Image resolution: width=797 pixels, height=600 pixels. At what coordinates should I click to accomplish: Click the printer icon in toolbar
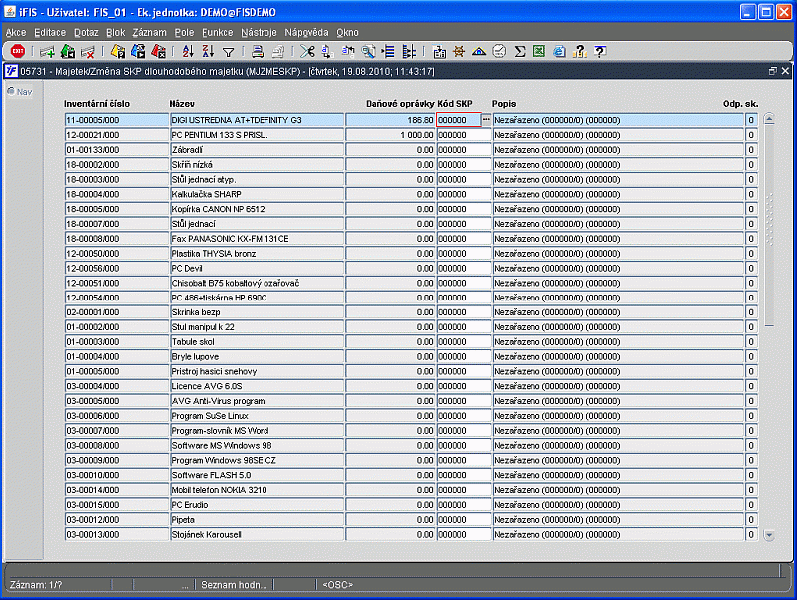coord(258,51)
